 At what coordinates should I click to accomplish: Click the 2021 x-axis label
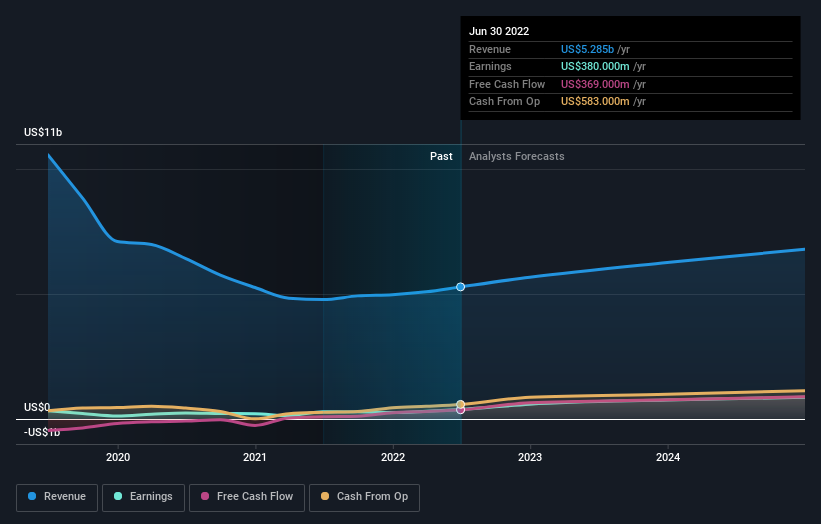255,458
